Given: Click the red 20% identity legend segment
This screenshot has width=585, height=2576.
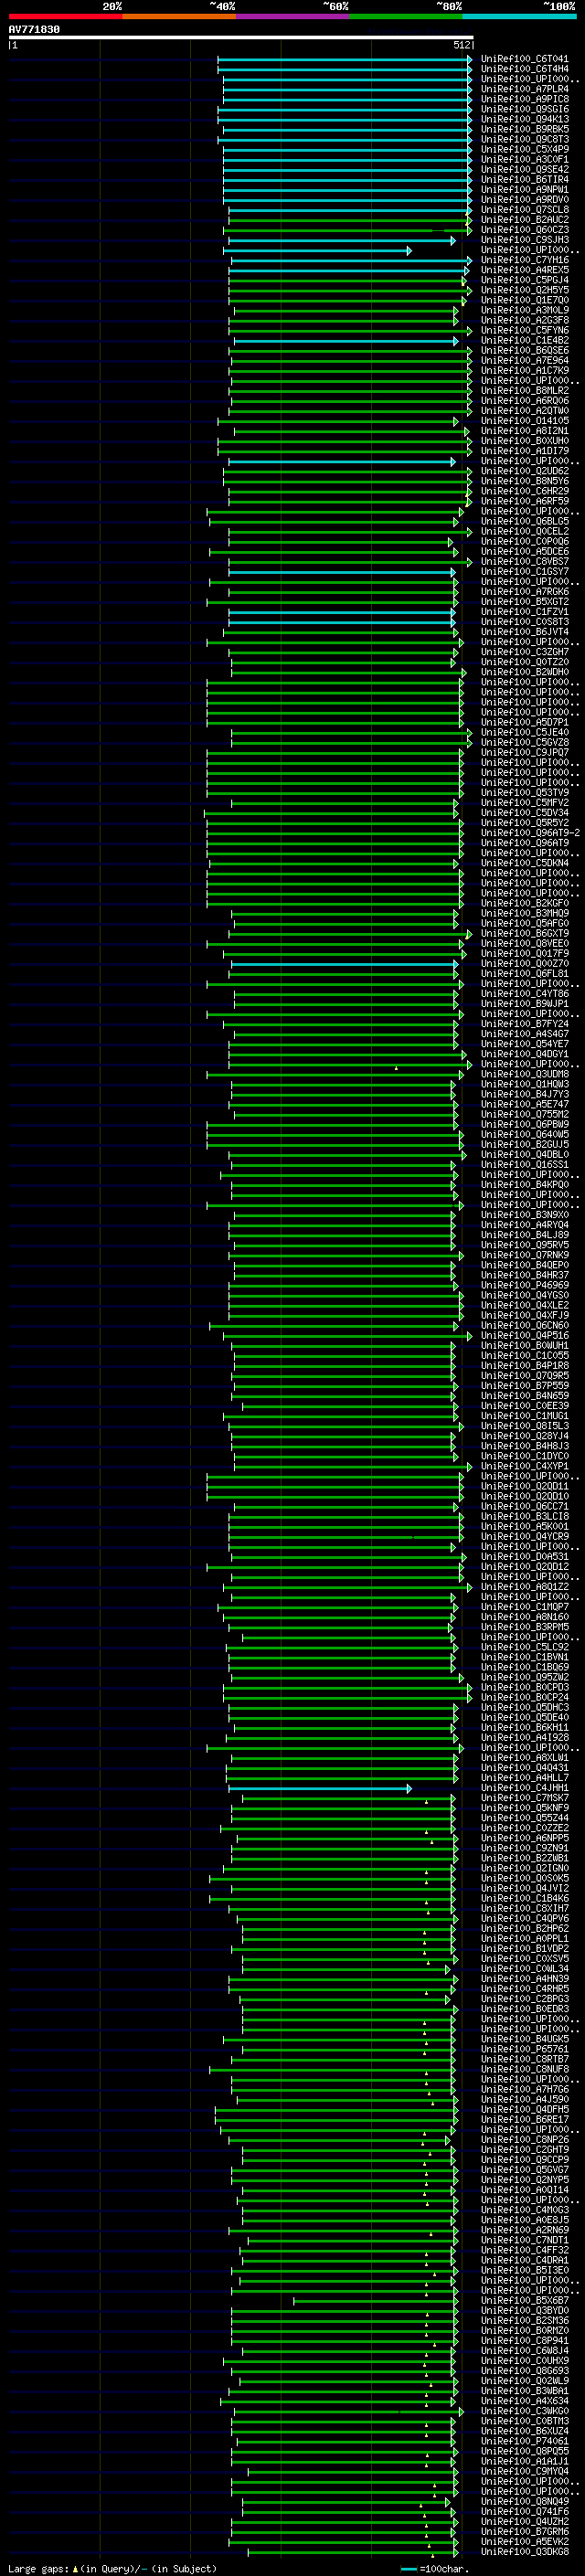Looking at the screenshot, I should (x=65, y=17).
